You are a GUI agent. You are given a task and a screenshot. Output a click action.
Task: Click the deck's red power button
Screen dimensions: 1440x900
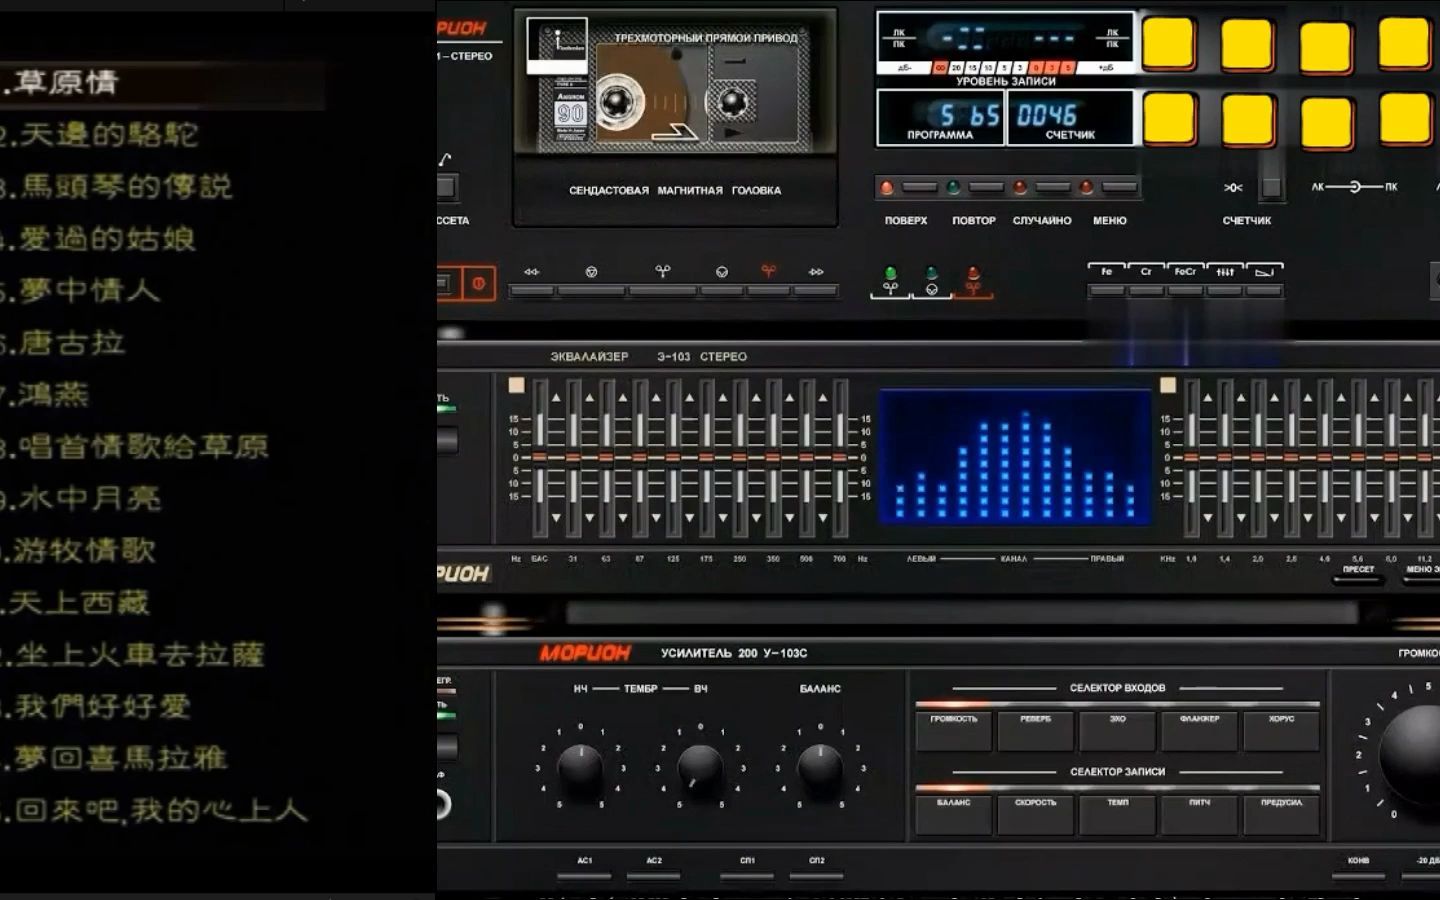pos(479,284)
